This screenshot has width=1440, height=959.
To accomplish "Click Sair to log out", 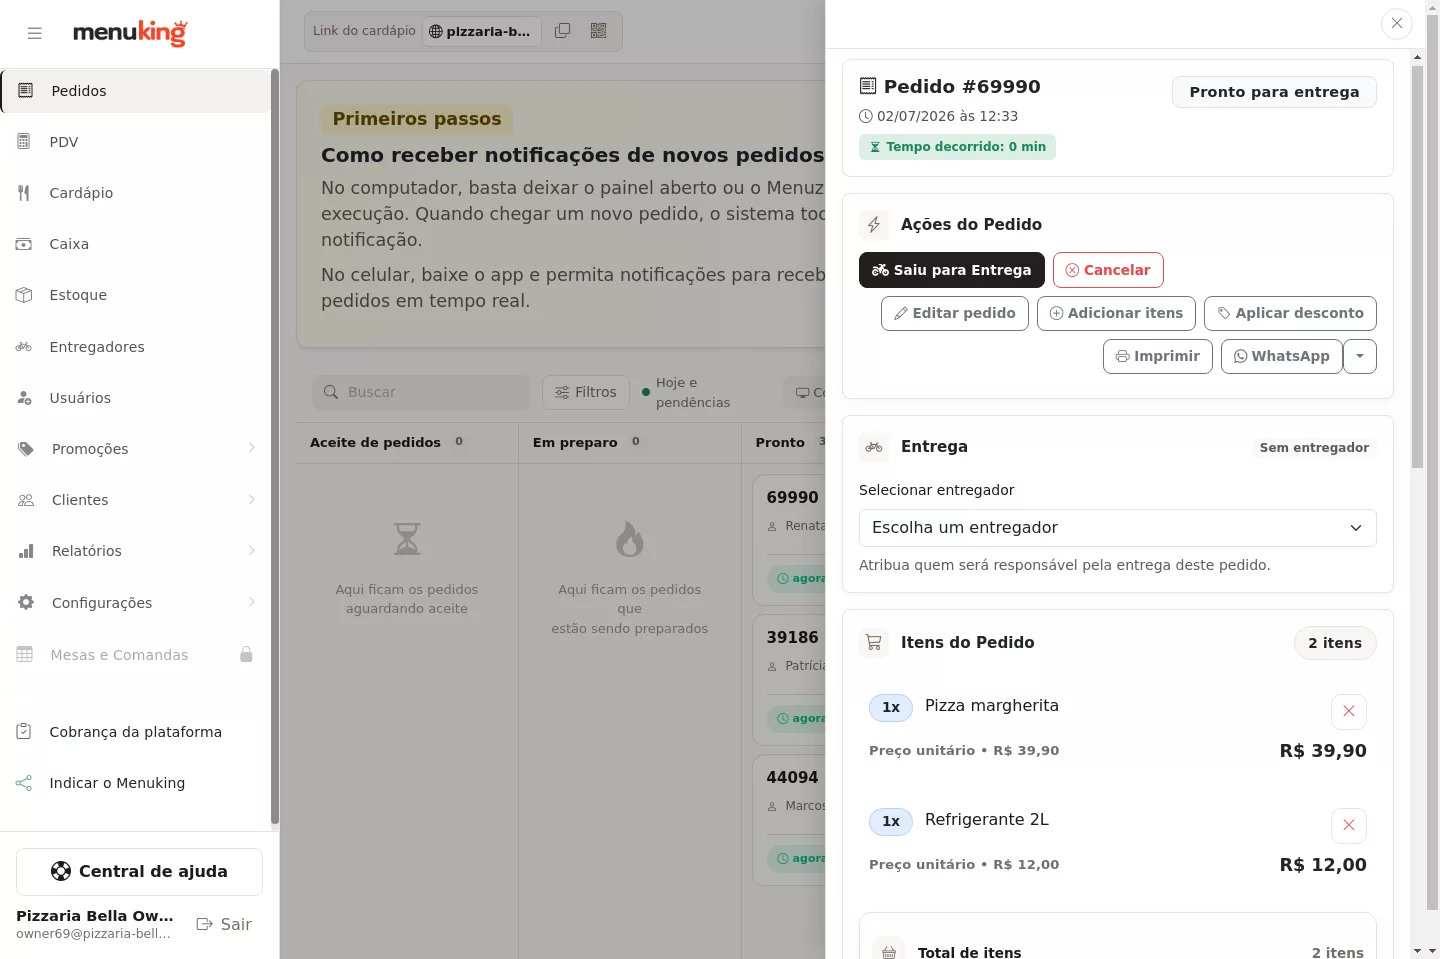I will click(x=224, y=924).
